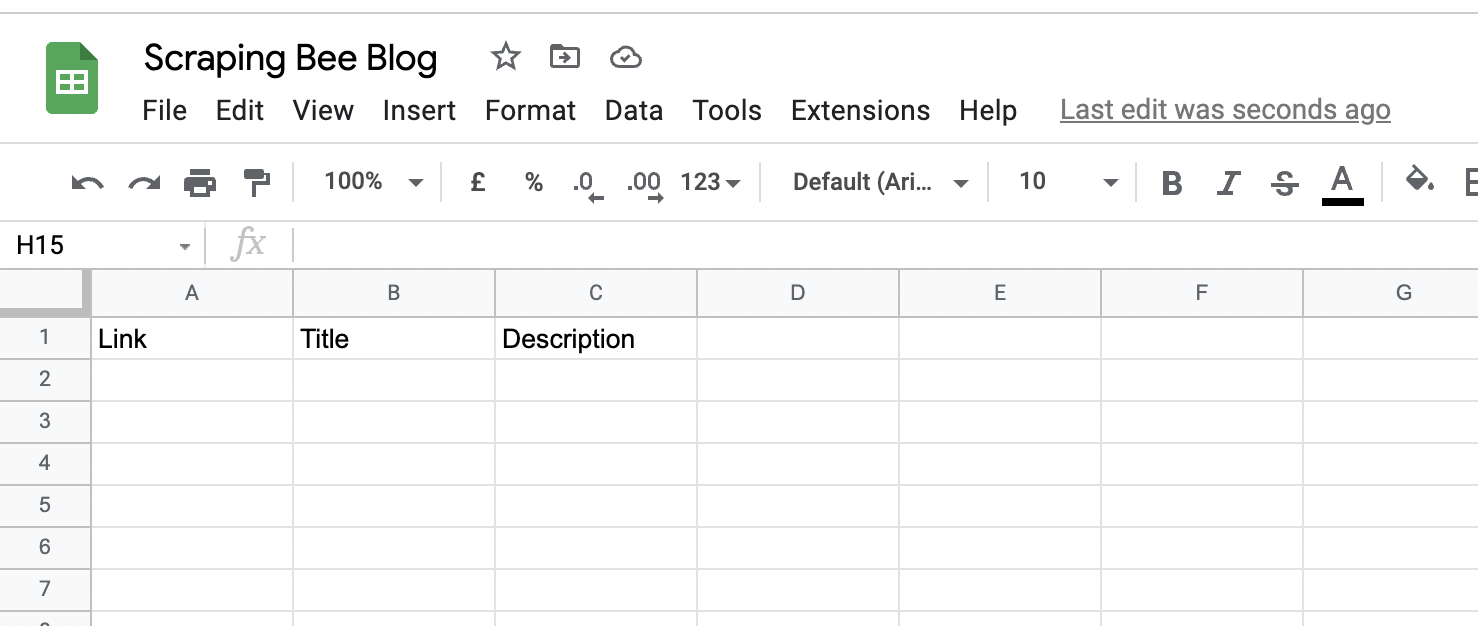Open the Data menu
The image size is (1478, 626).
coord(634,111)
